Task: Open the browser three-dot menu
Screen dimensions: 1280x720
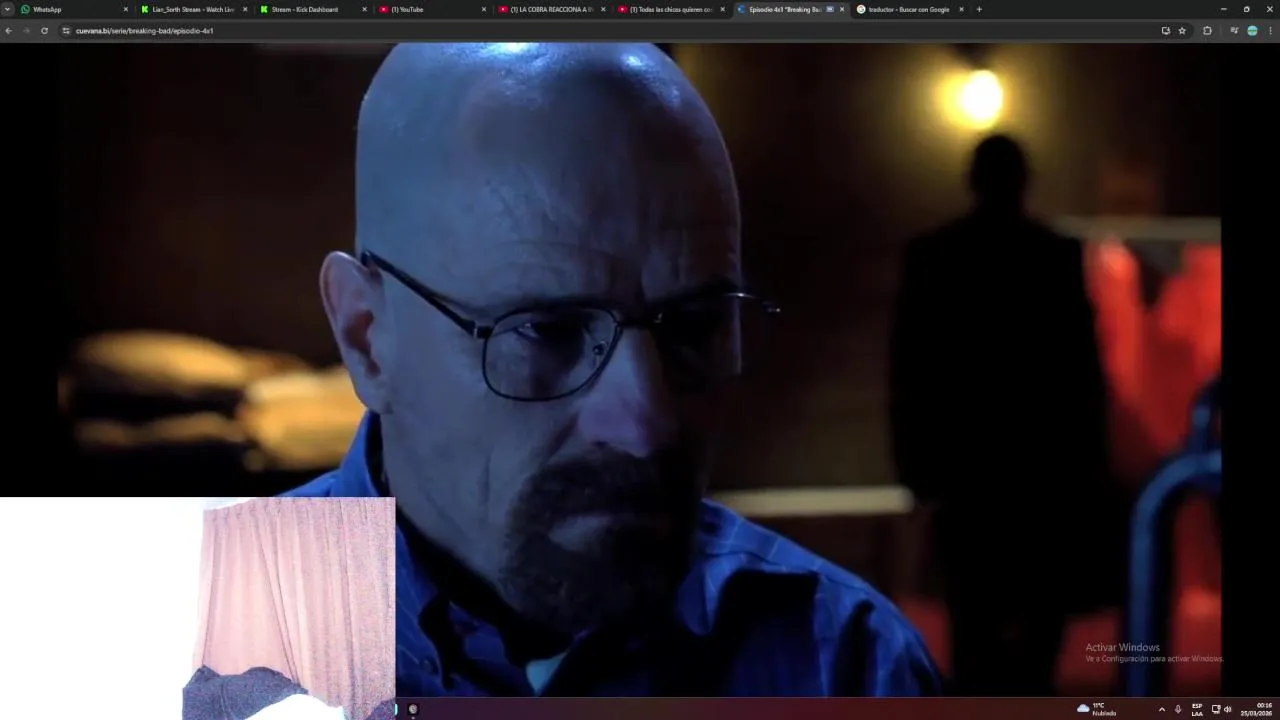Action: [x=1270, y=30]
